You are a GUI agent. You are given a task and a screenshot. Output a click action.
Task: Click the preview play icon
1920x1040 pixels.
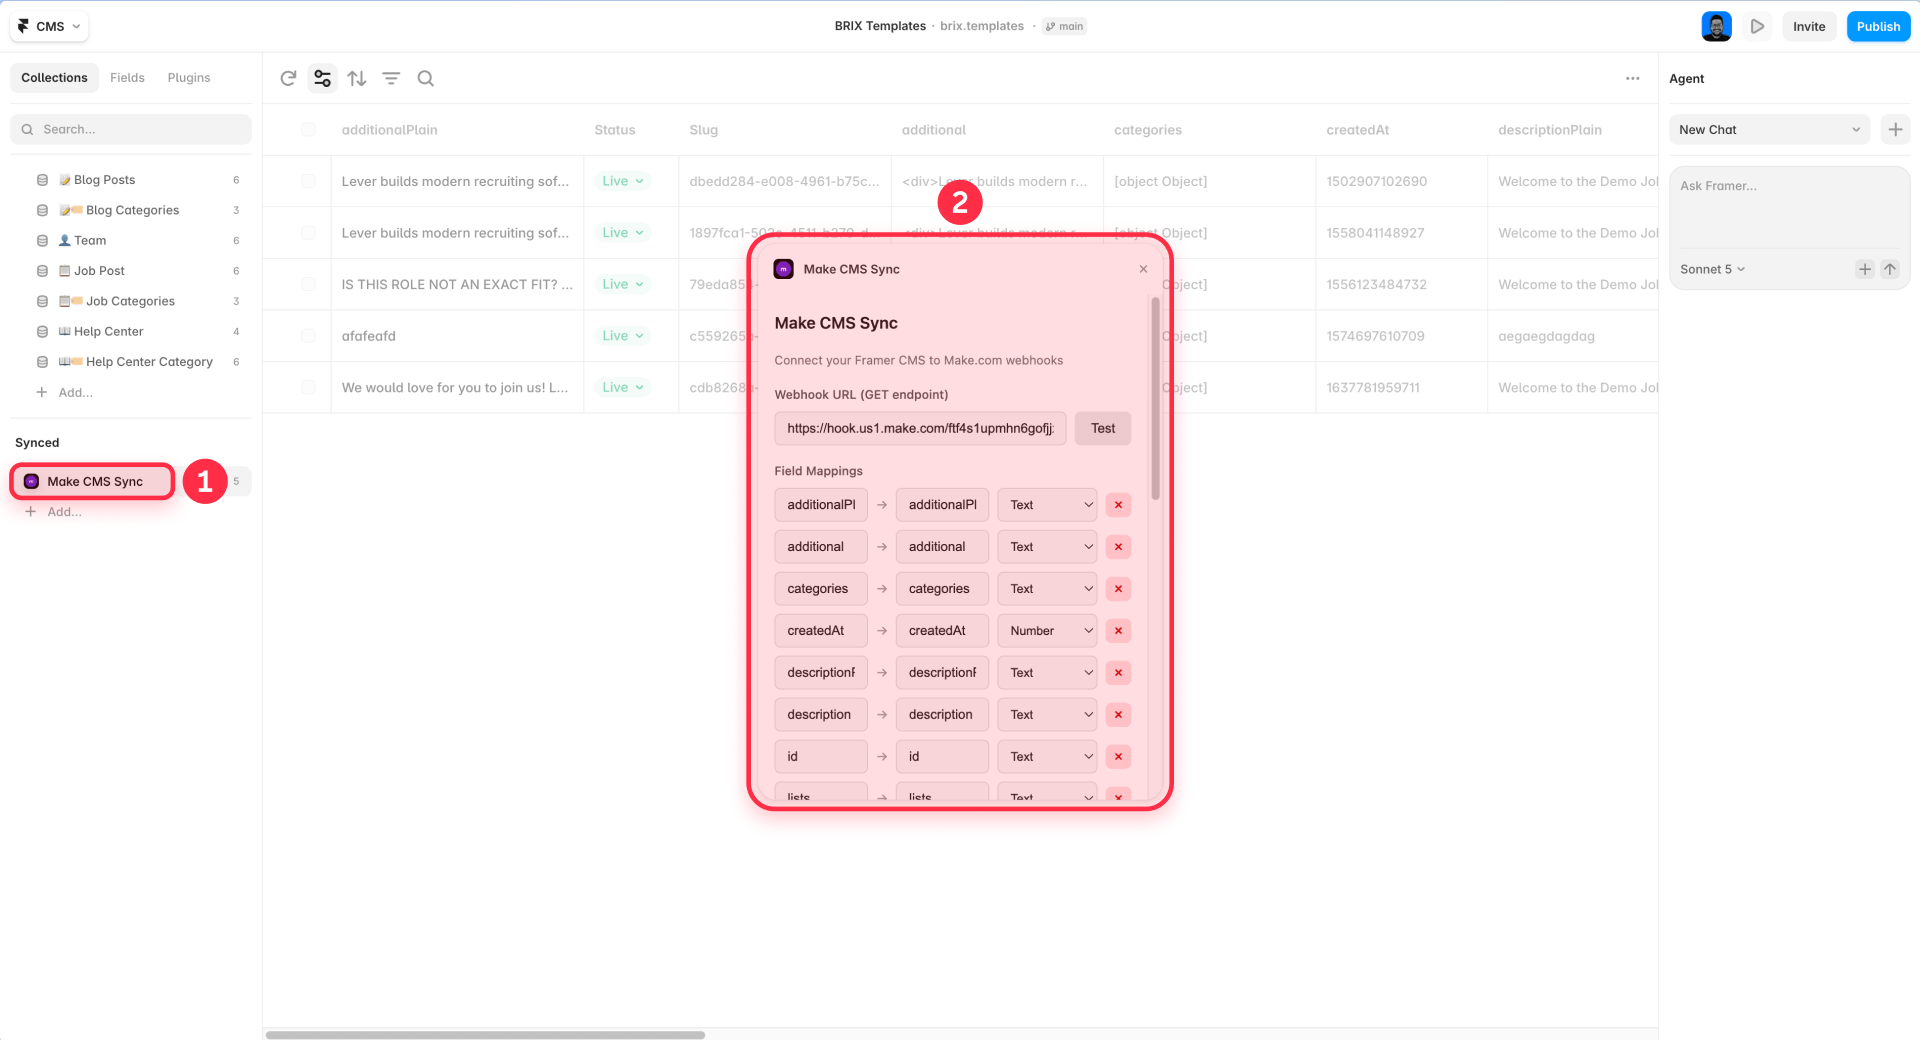[x=1757, y=27]
